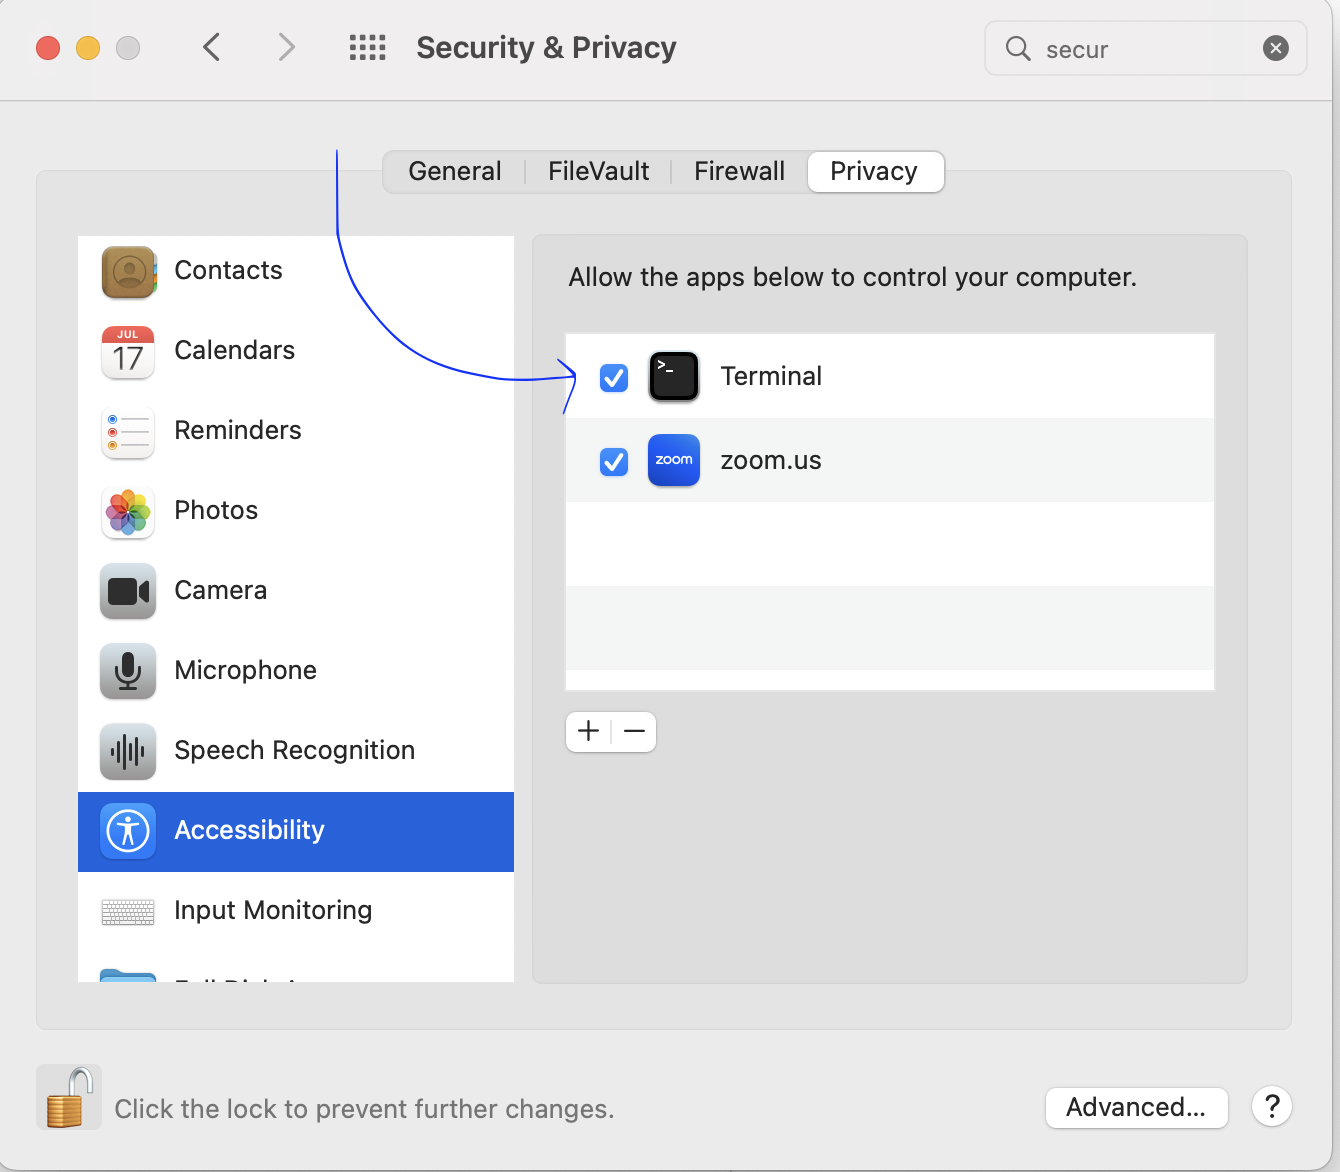Viewport: 1340px width, 1172px height.
Task: Click the Camera icon in the list
Action: tap(128, 591)
